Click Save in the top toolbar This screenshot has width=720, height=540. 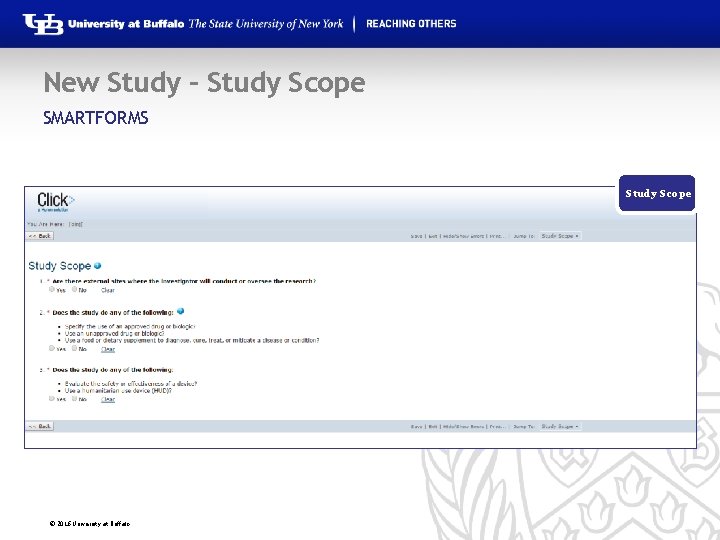point(416,236)
